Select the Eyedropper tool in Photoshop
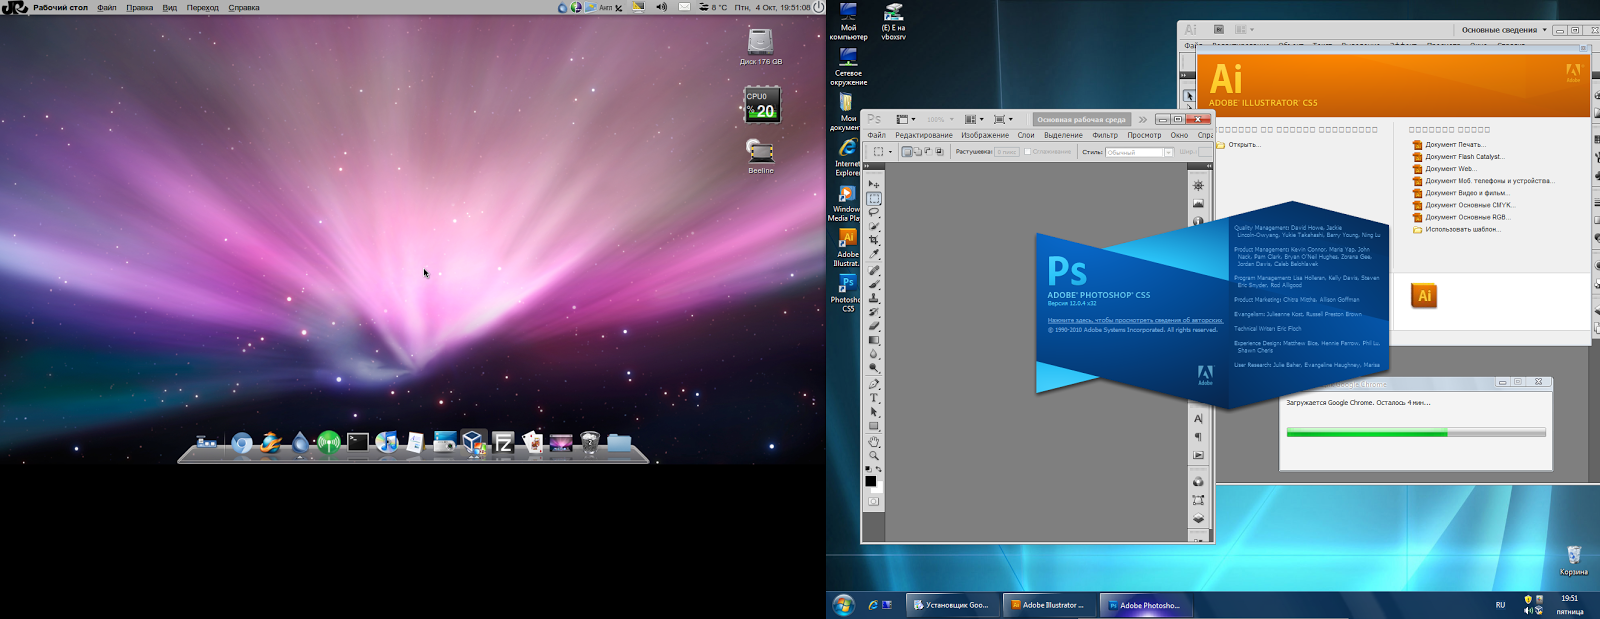The width and height of the screenshot is (1600, 619). pos(874,255)
